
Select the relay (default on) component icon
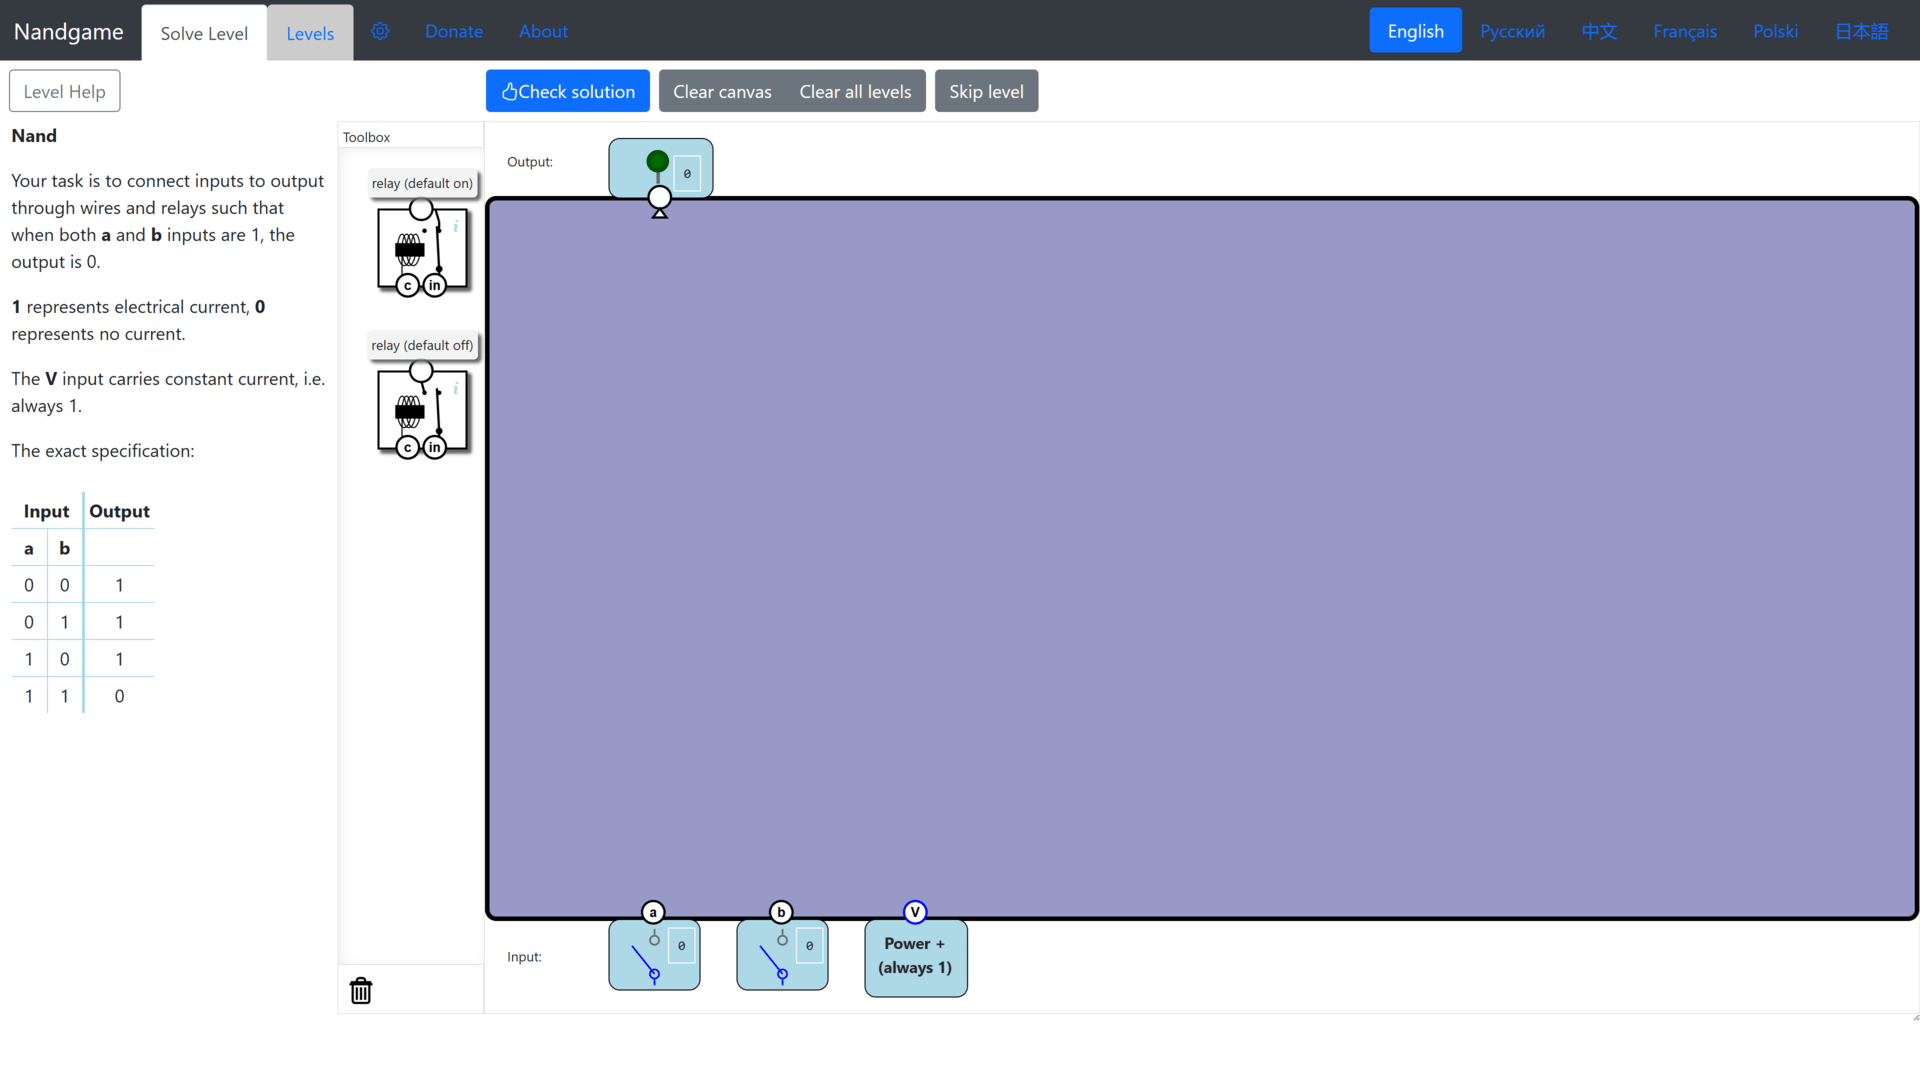(422, 249)
